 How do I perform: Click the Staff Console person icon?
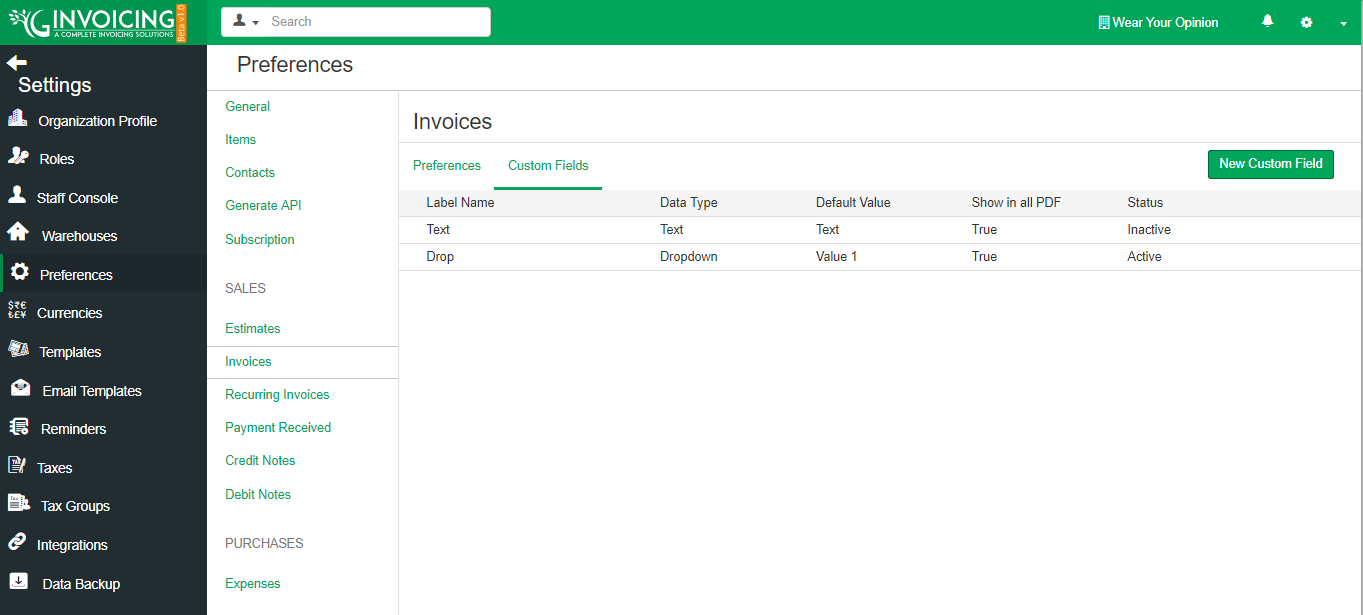[17, 195]
